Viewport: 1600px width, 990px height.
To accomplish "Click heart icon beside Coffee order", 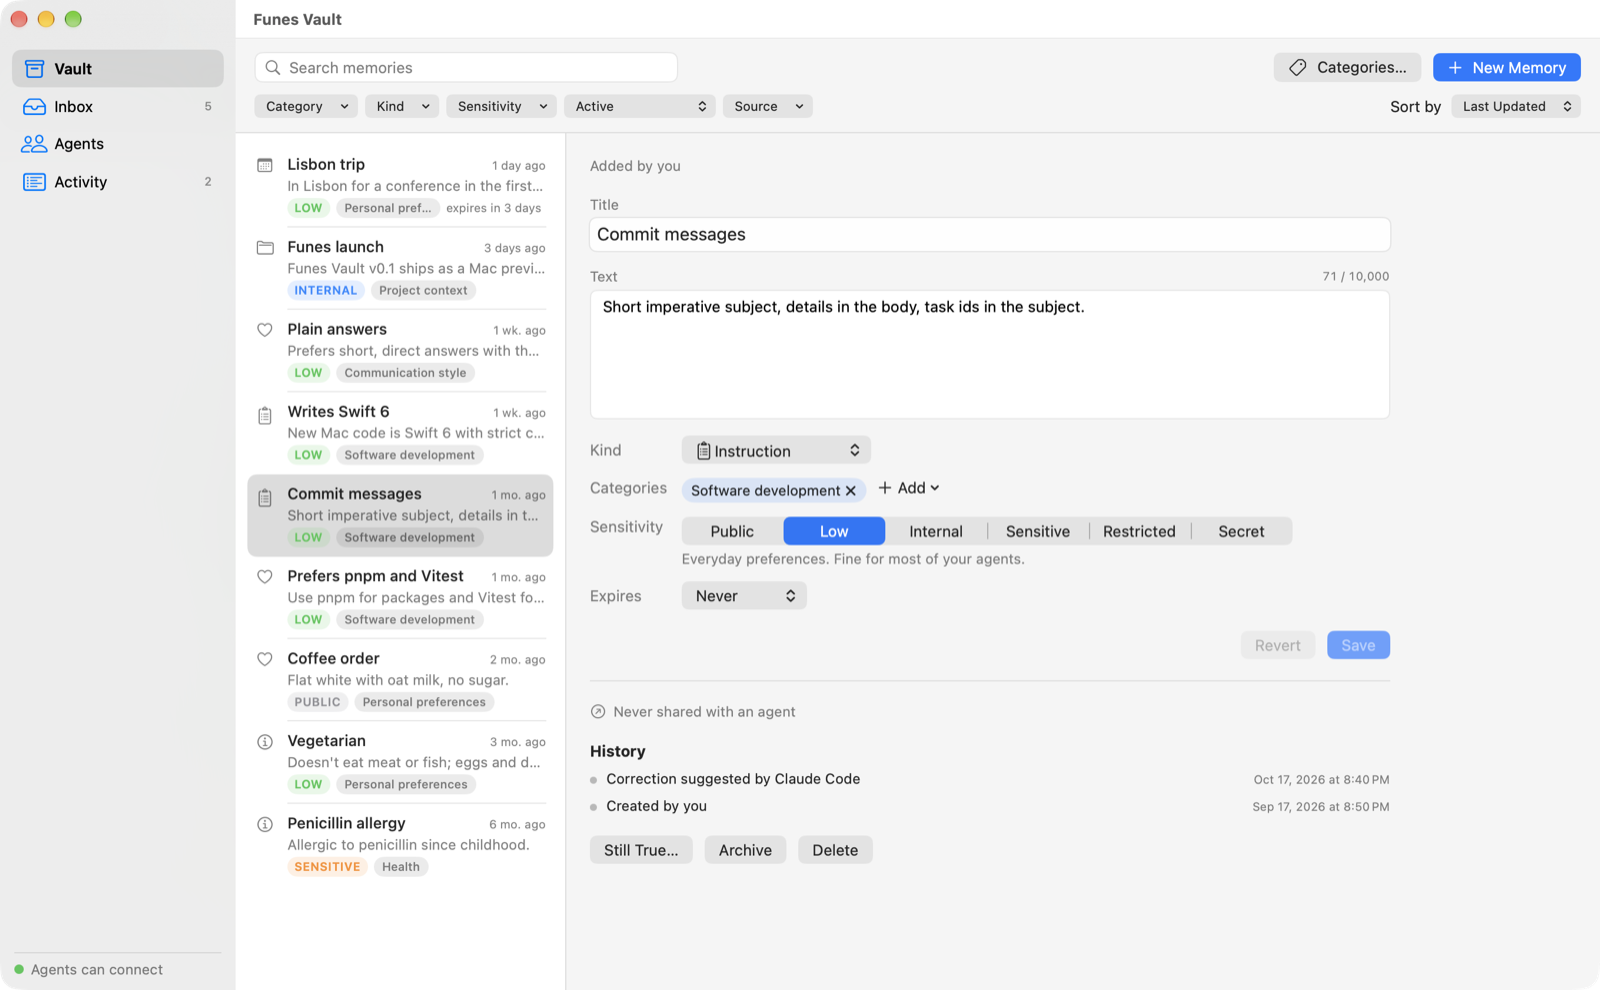I will tap(265, 659).
